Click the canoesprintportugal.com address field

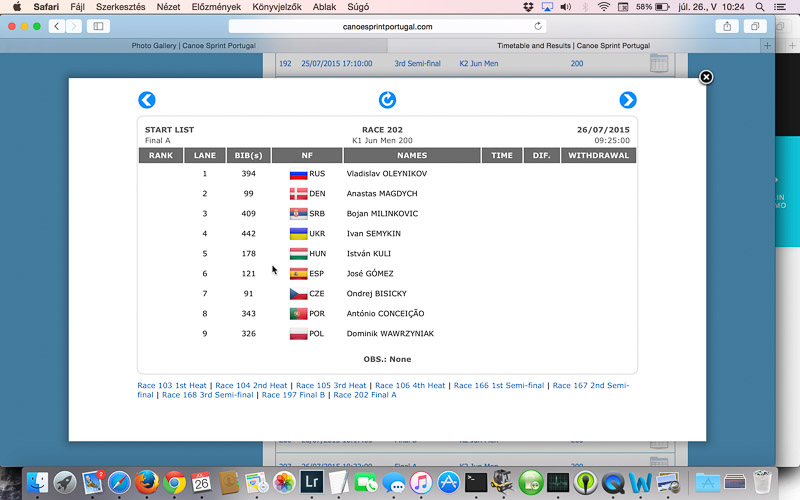(x=388, y=26)
